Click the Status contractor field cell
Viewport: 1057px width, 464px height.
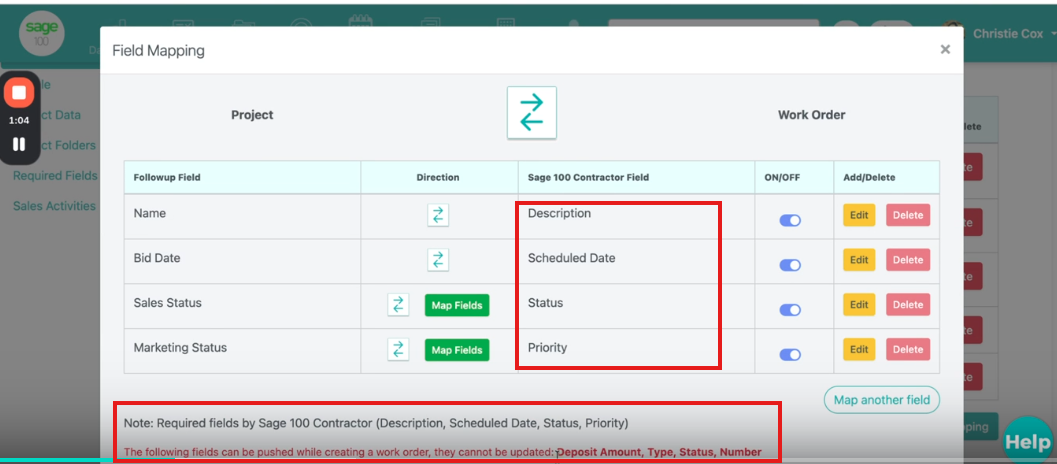coord(636,306)
